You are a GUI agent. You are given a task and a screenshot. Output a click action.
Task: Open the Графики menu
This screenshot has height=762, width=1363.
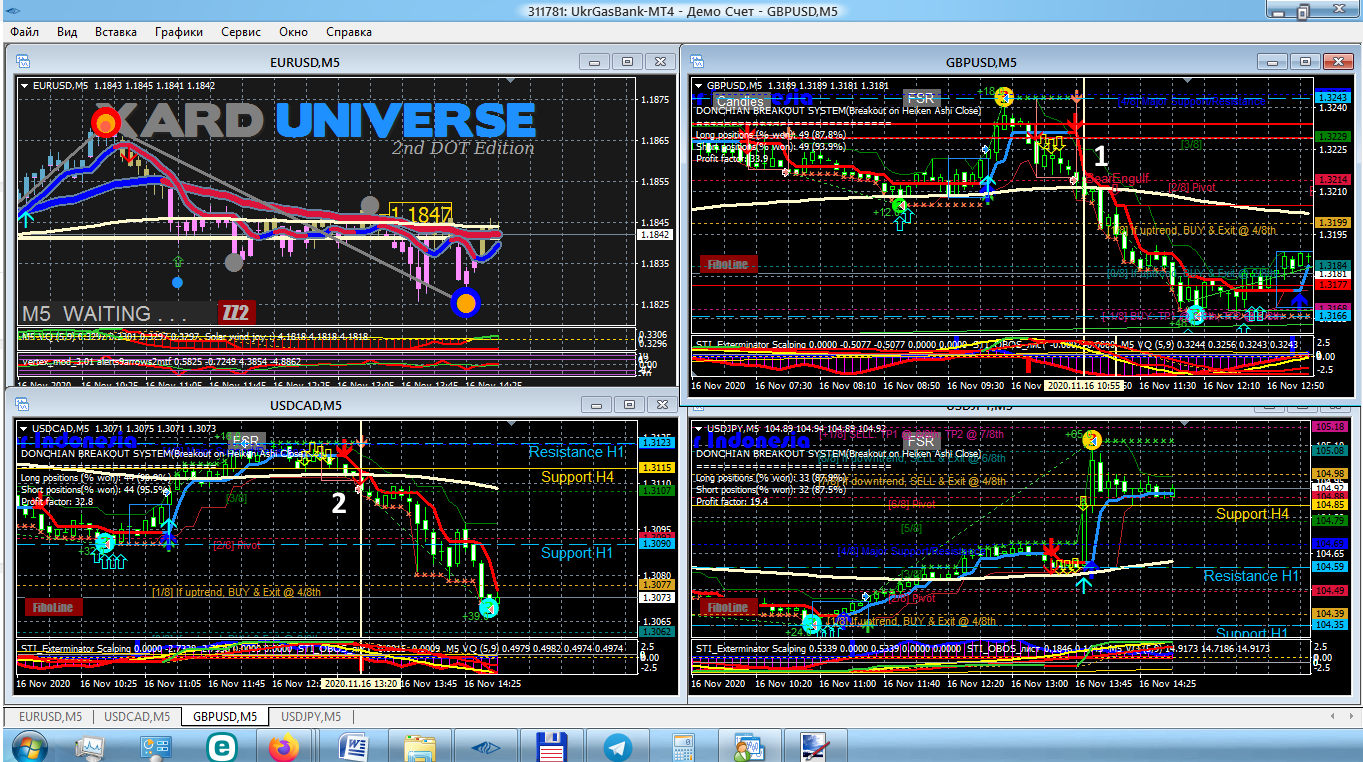(x=179, y=32)
